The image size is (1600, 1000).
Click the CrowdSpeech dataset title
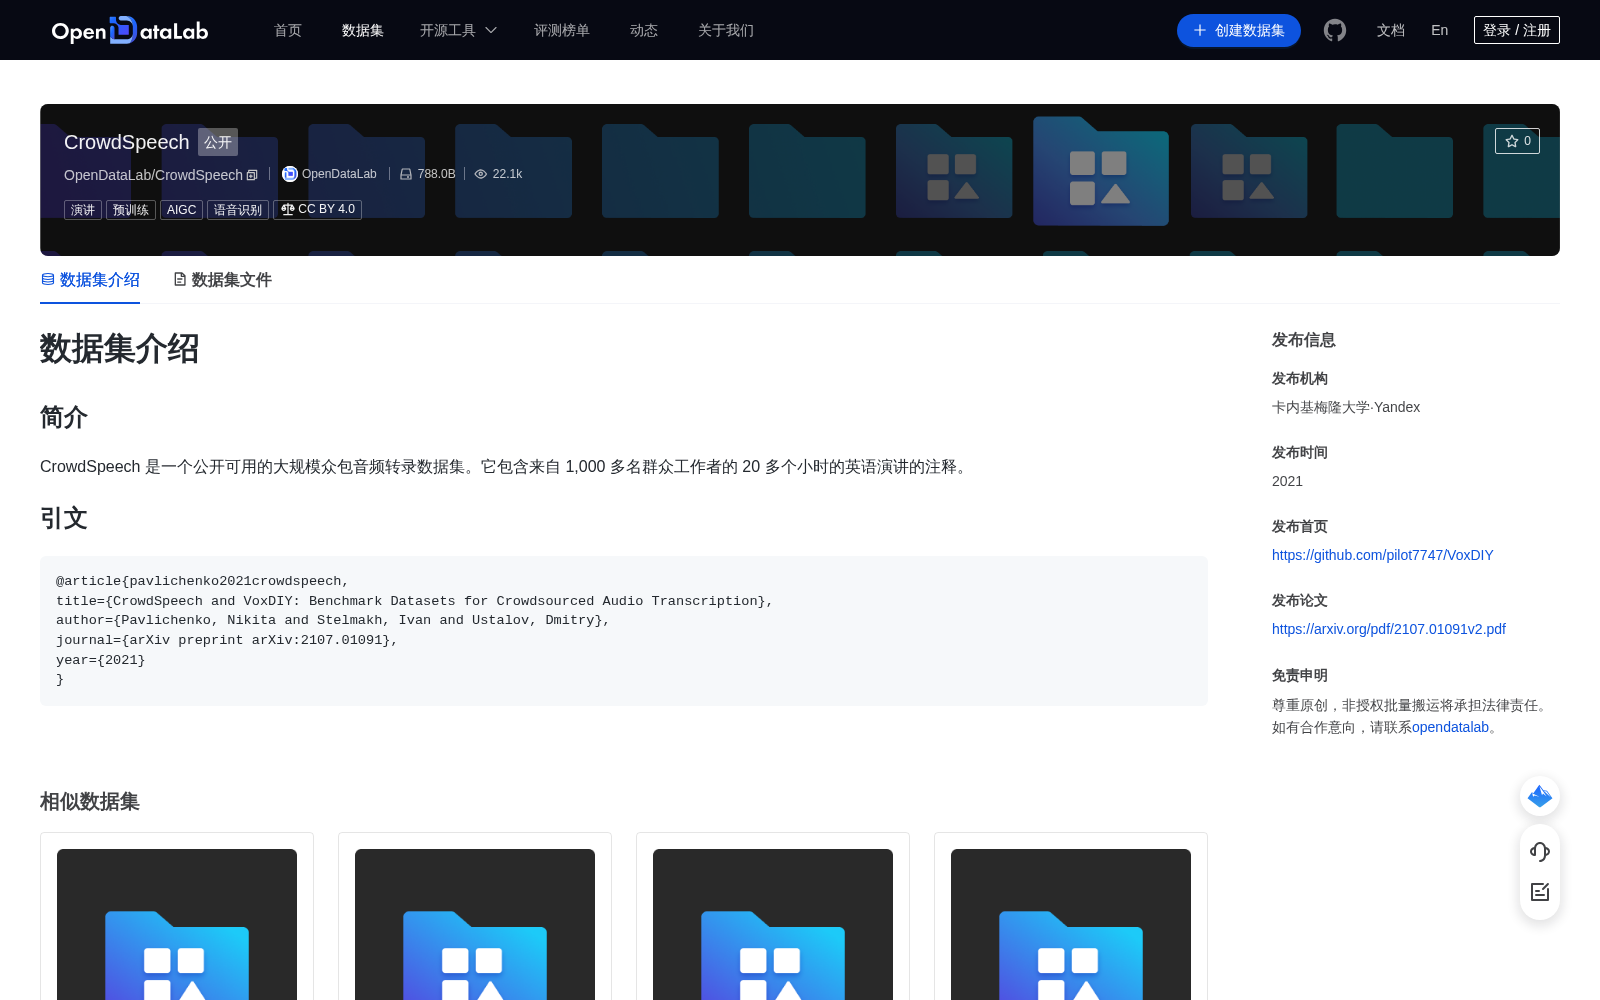127,142
